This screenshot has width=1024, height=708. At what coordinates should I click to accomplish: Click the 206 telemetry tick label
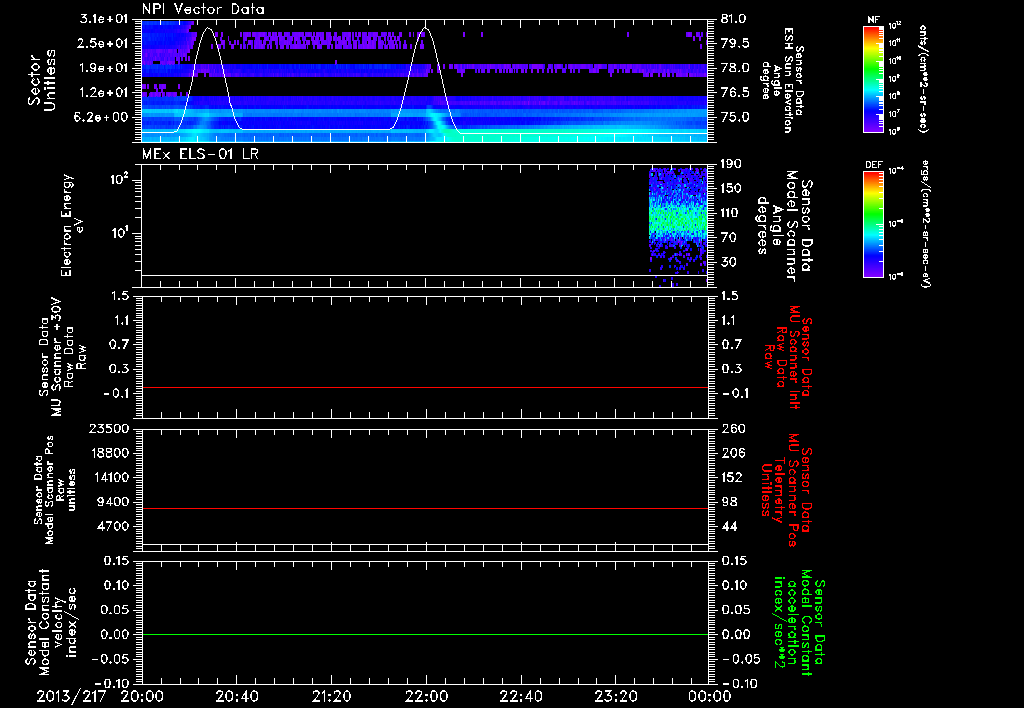pyautogui.click(x=732, y=453)
